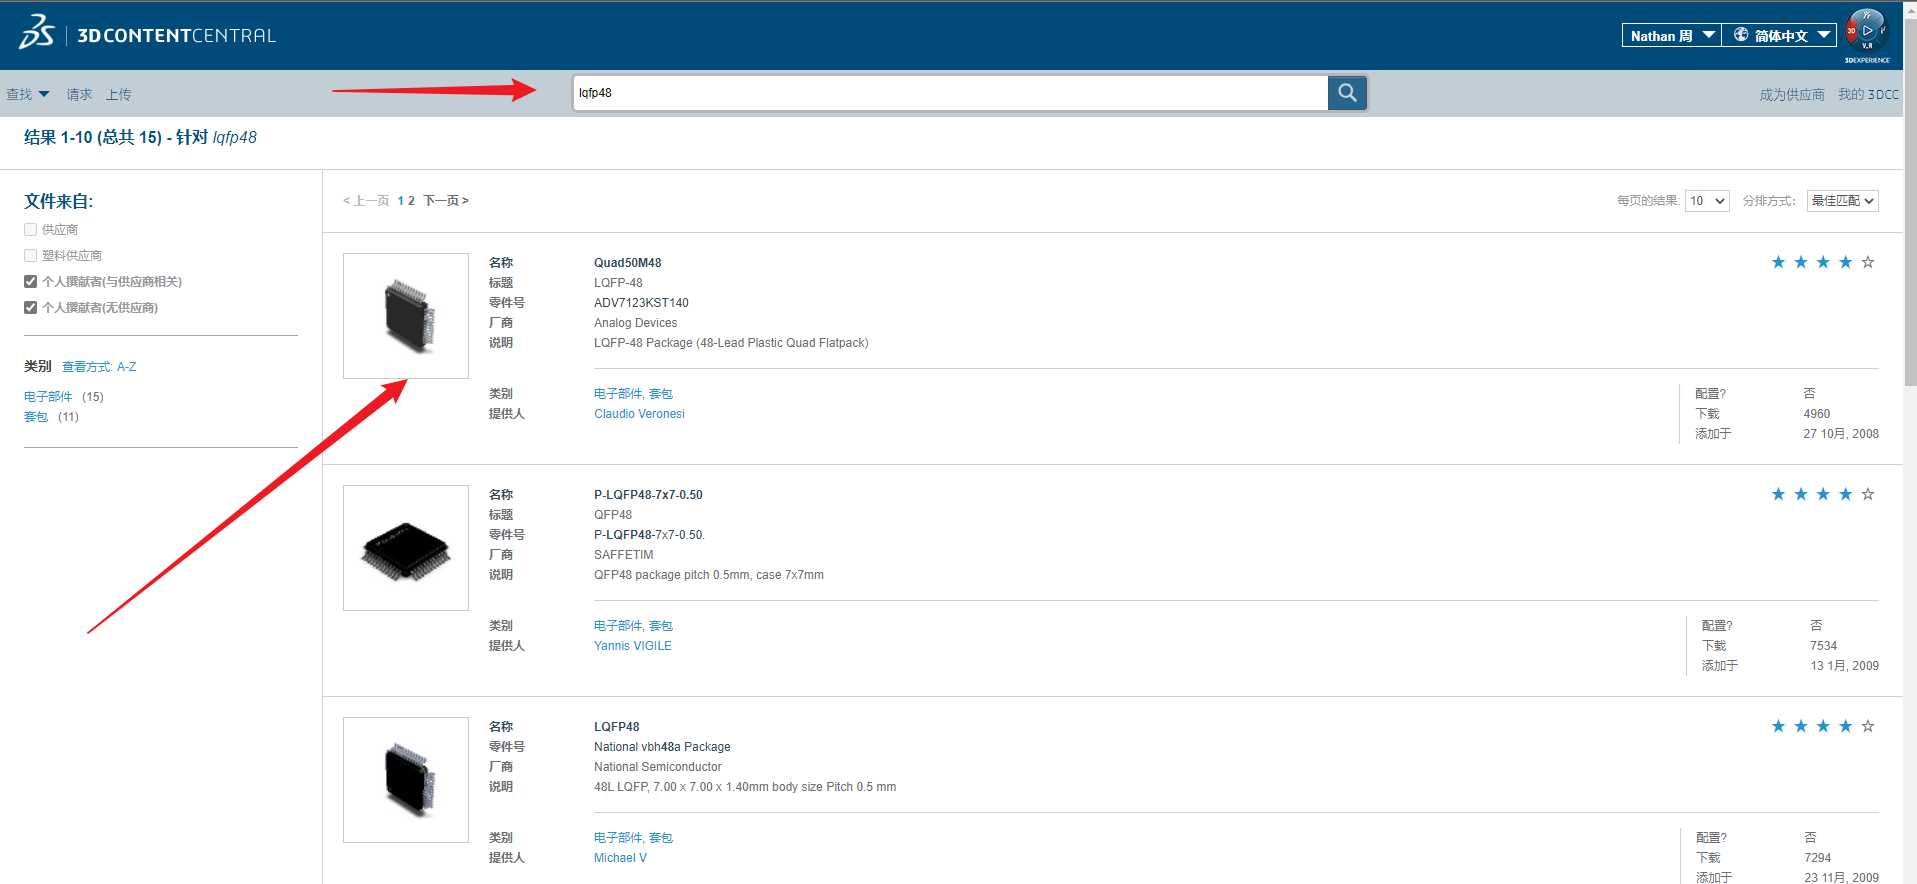Toggle the 塑料供应商 checkbox
The width and height of the screenshot is (1917, 884).
coord(31,256)
